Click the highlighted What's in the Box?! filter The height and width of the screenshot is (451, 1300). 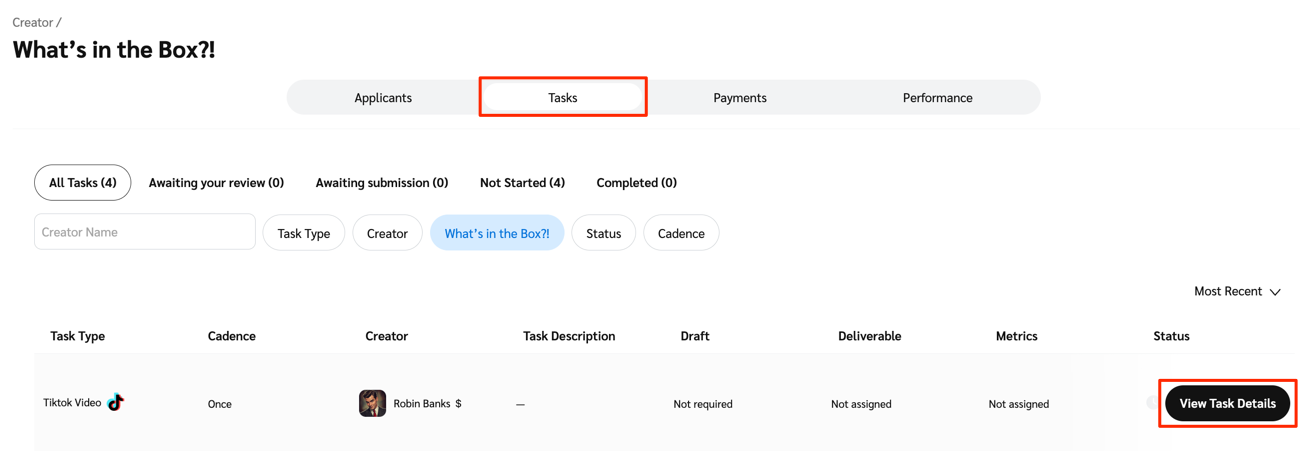click(497, 233)
